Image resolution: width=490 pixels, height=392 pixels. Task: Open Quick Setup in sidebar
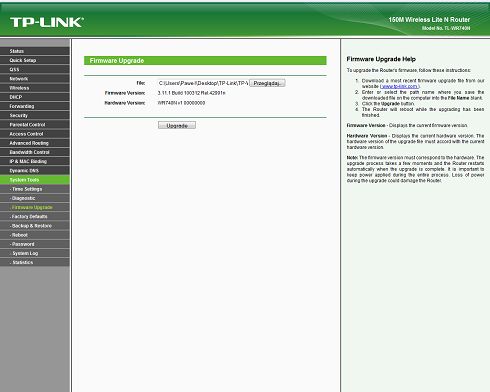[35, 60]
